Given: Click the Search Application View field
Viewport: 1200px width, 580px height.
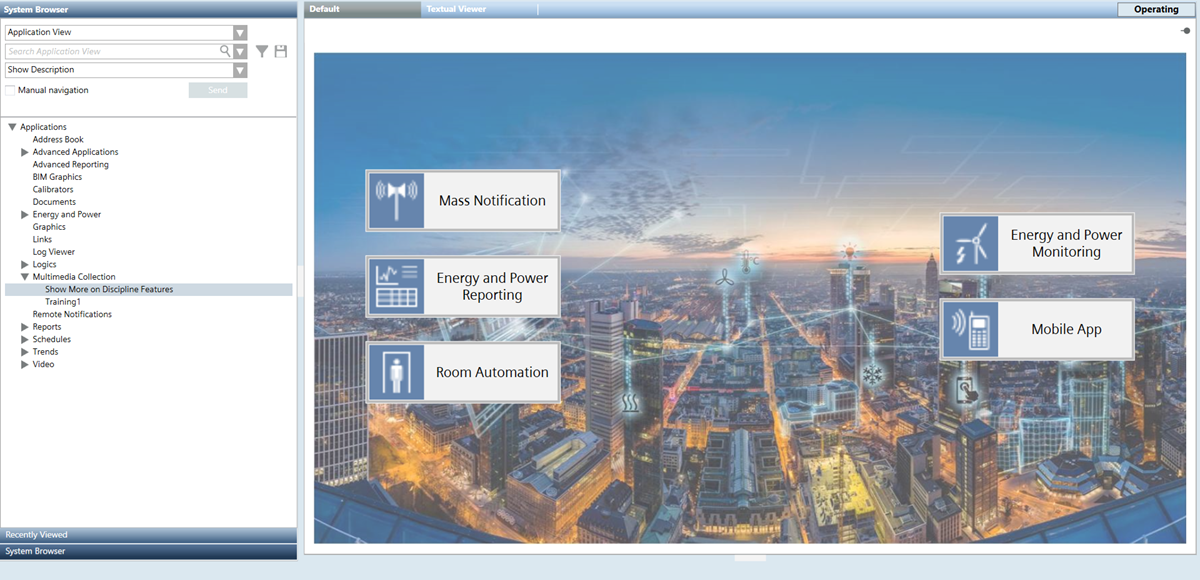Looking at the screenshot, I should 110,51.
